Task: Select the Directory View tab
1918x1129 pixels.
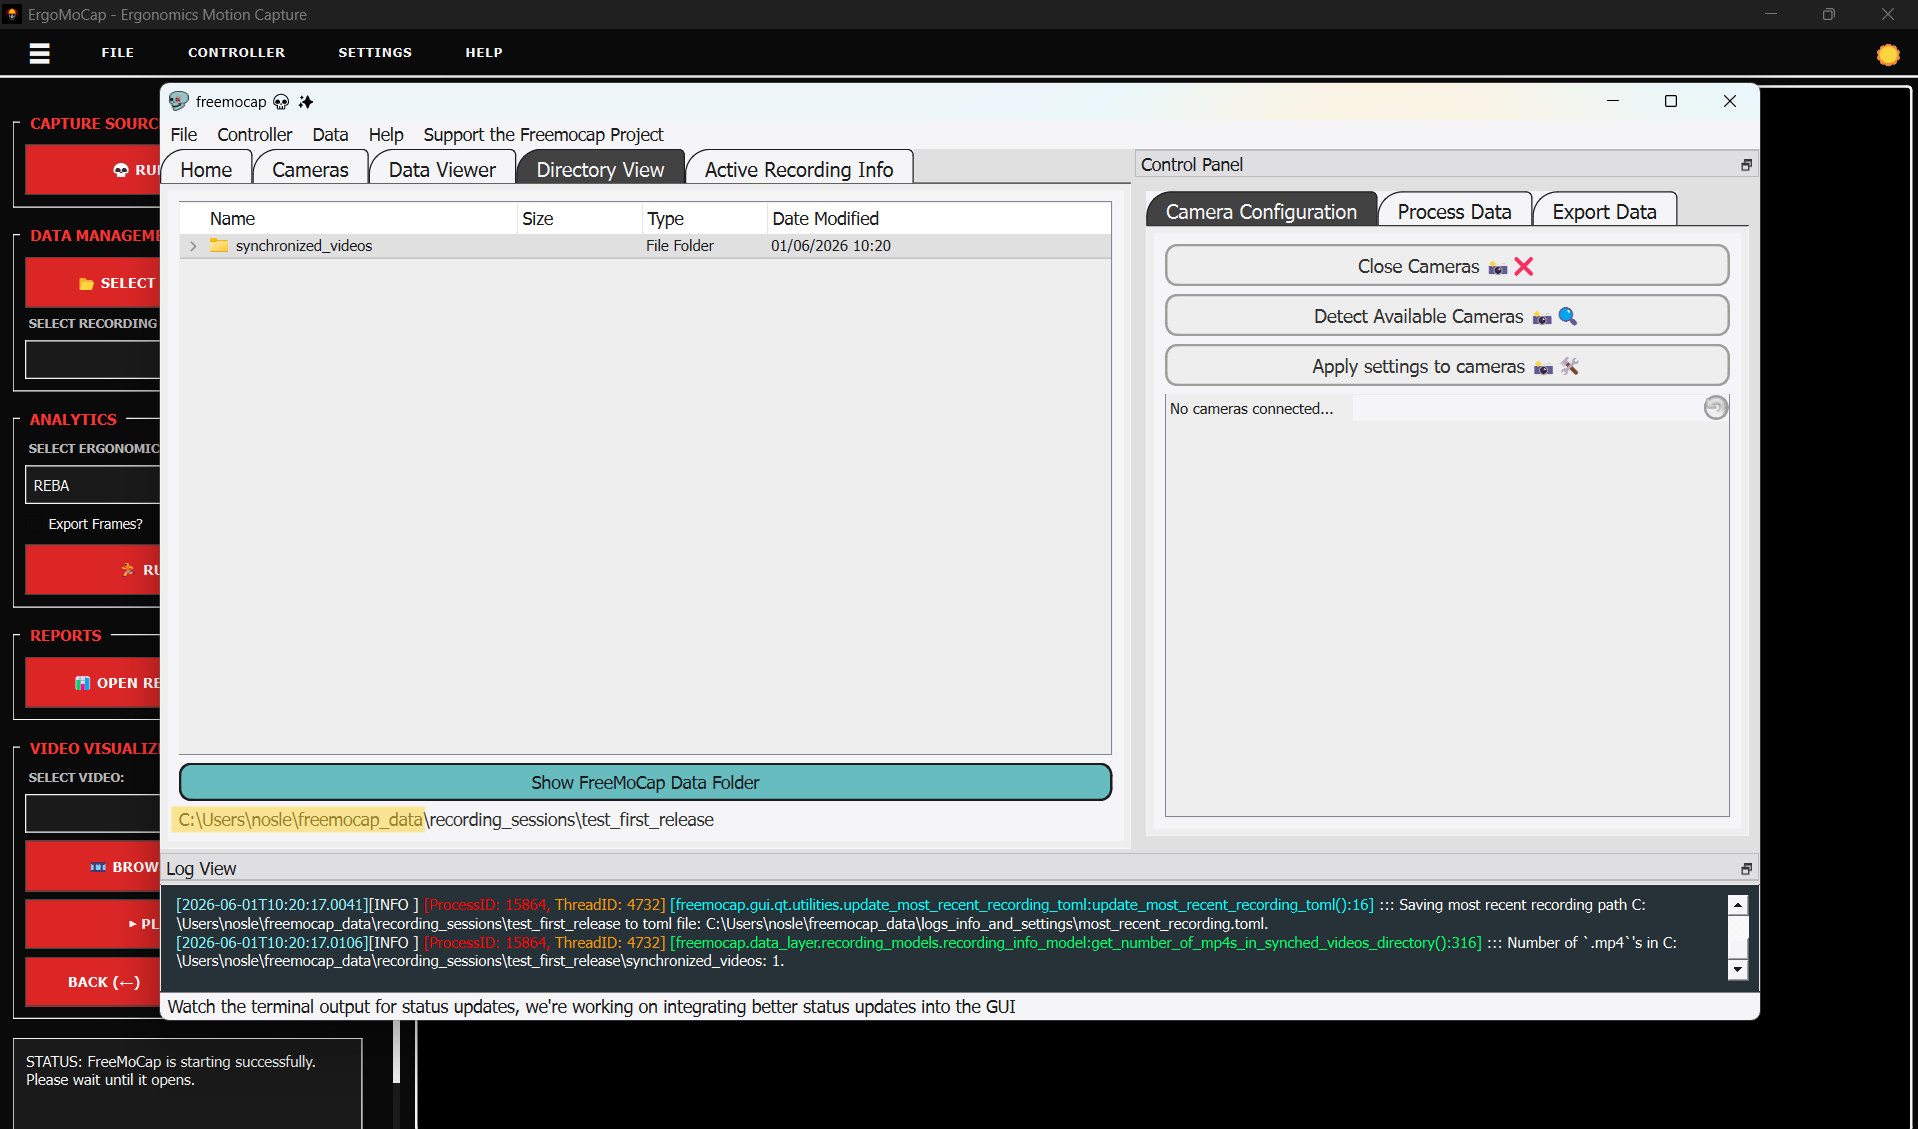Action: tap(600, 170)
